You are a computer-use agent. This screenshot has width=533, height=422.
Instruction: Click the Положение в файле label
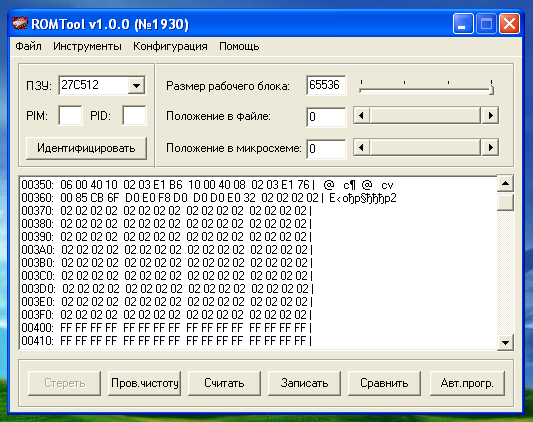click(x=218, y=116)
